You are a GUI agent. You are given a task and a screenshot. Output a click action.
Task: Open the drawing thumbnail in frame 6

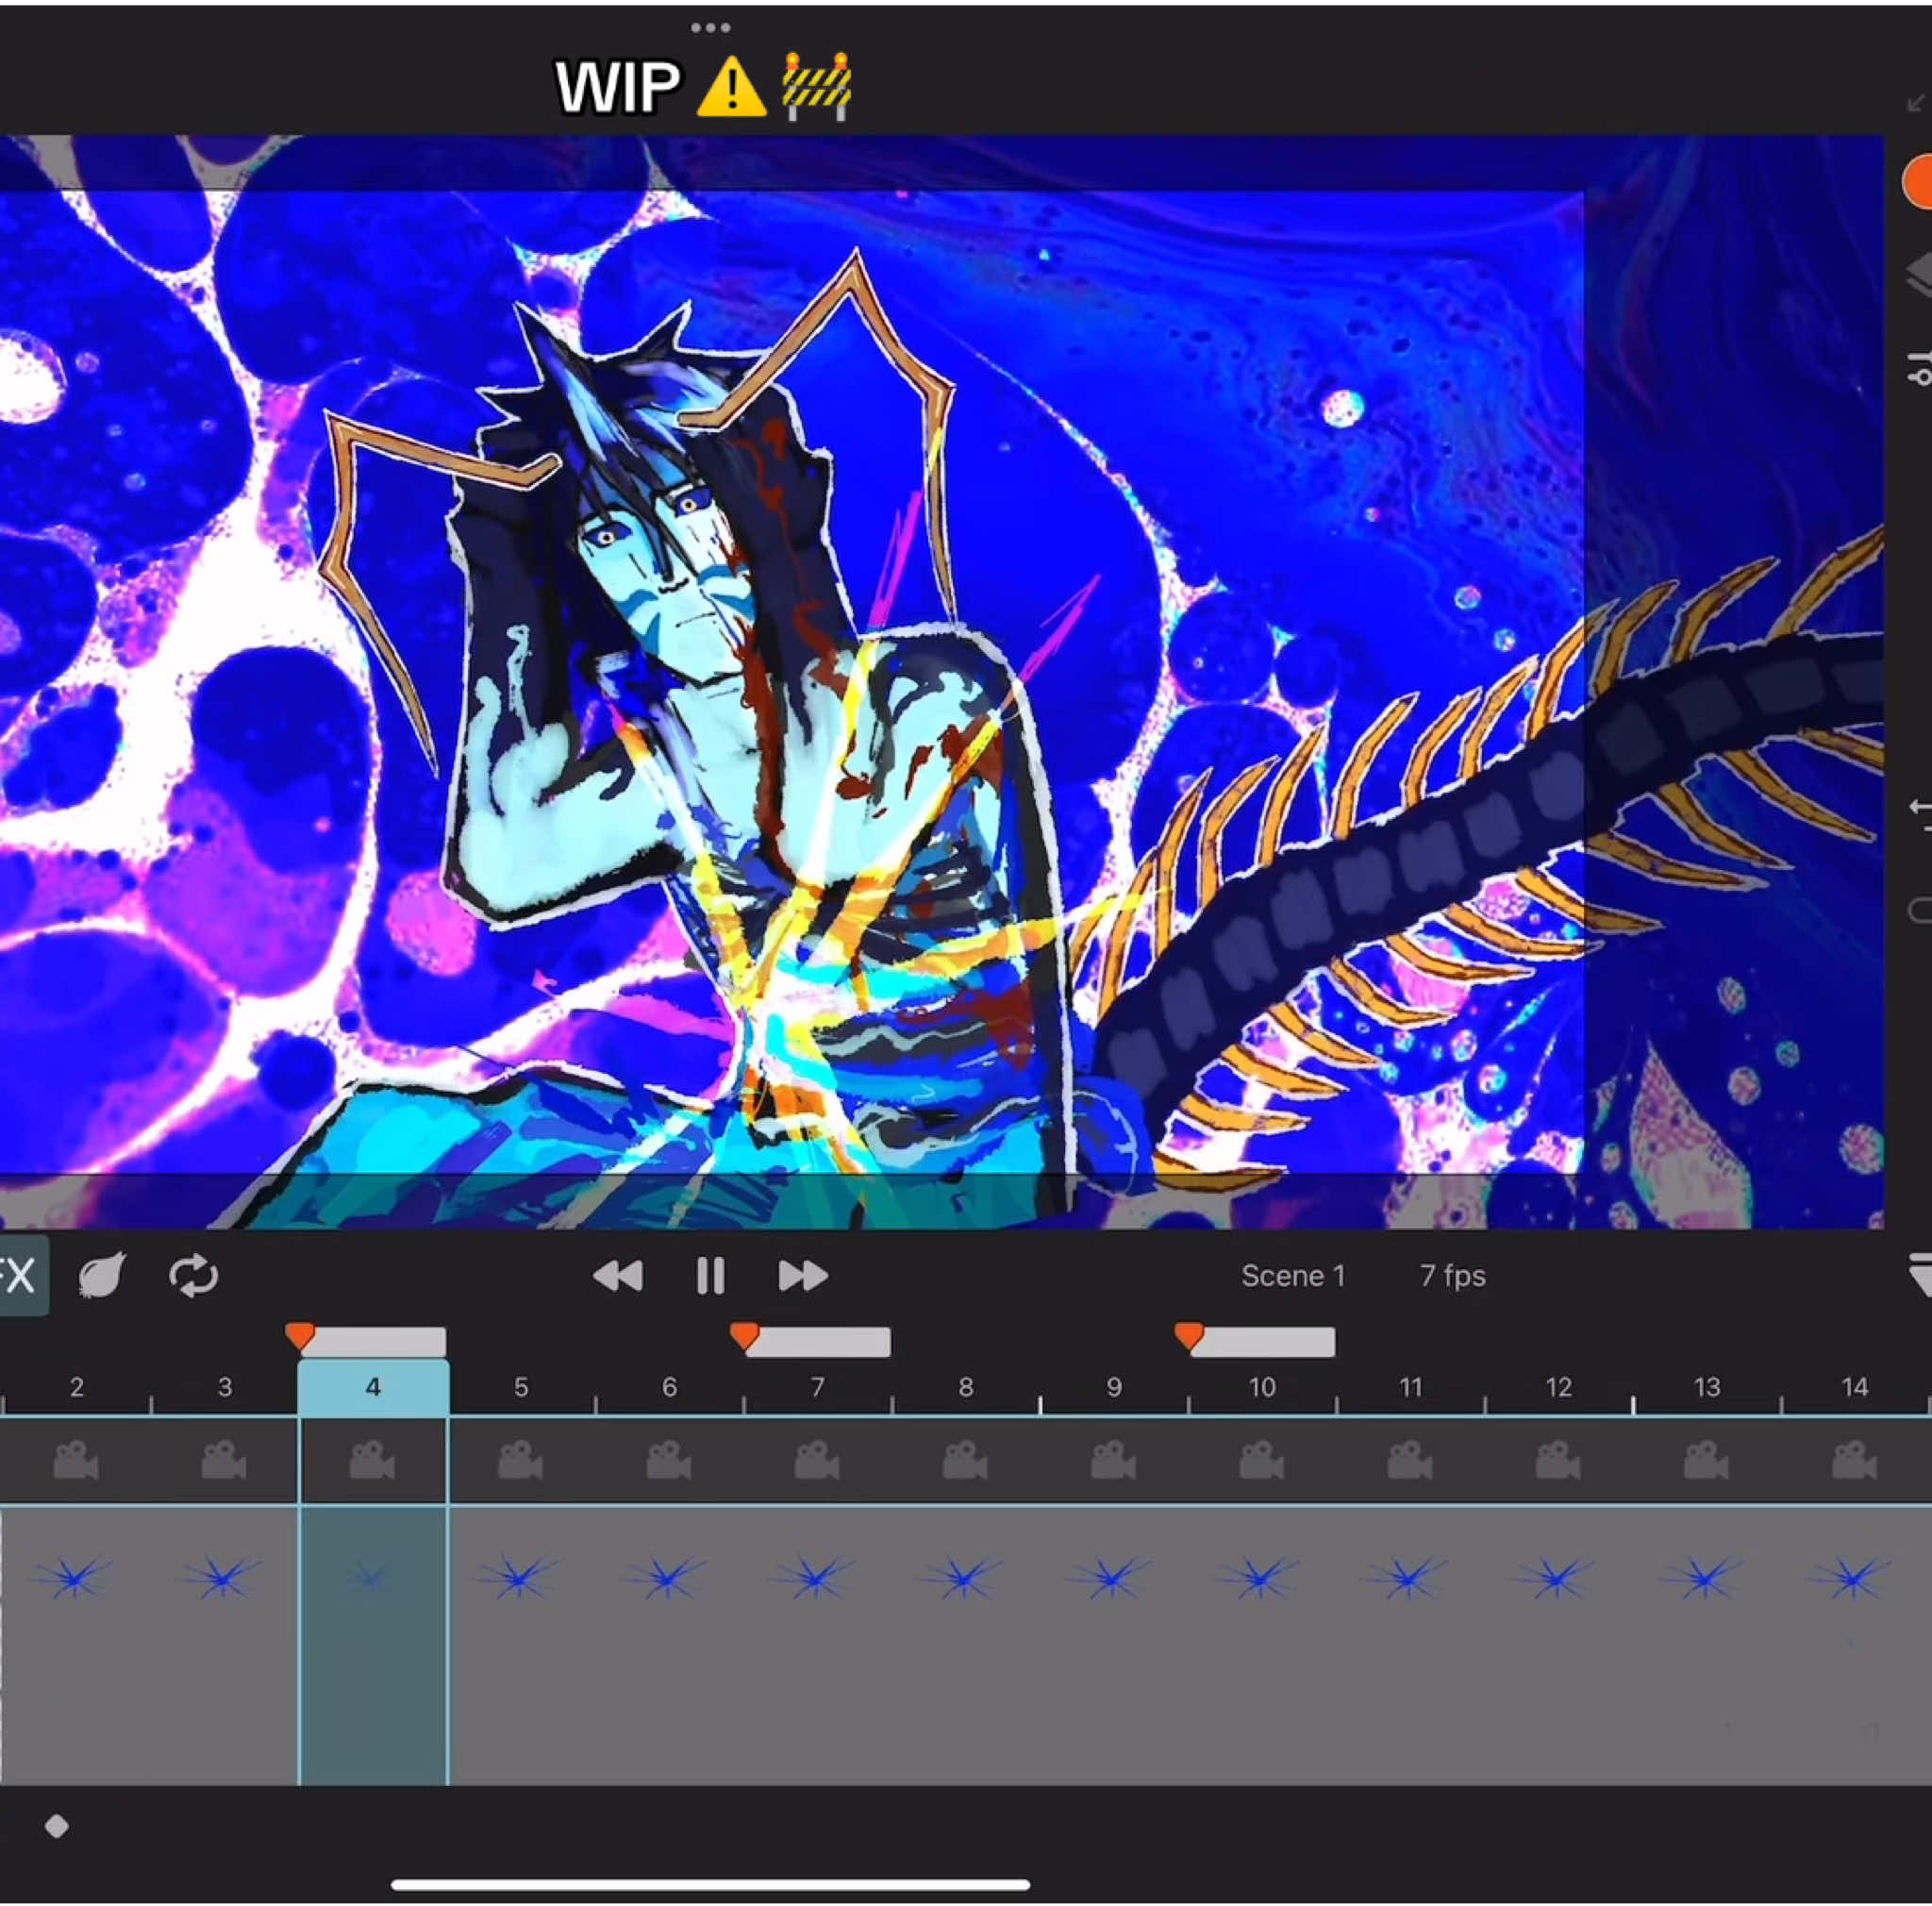coord(667,1577)
